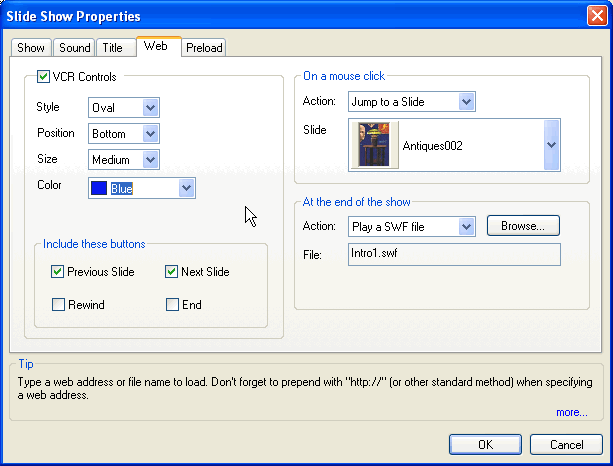The height and width of the screenshot is (466, 613).
Task: Uncheck the Next Slide button option
Action: pos(171,271)
